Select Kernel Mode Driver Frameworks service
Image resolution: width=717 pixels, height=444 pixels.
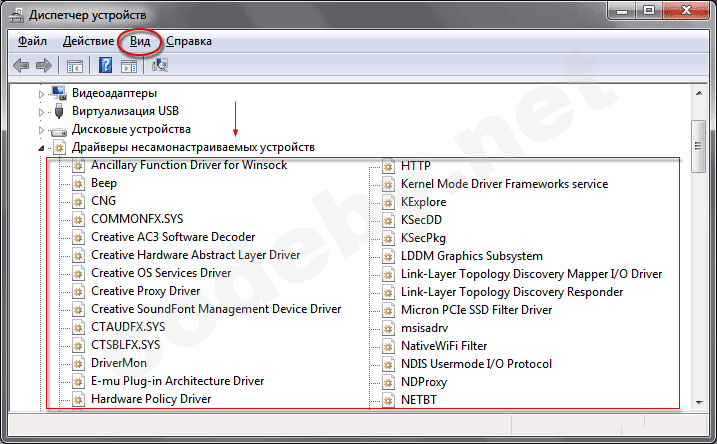click(x=504, y=184)
